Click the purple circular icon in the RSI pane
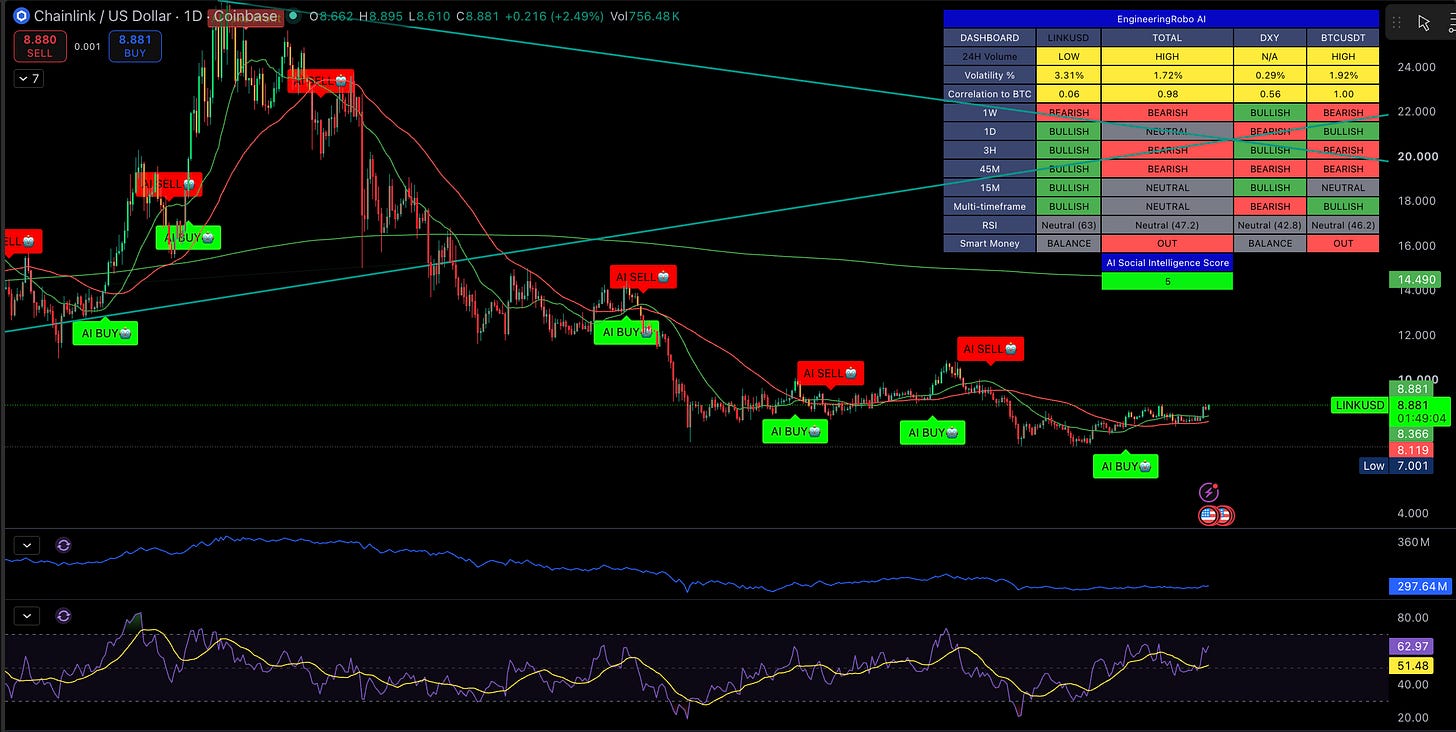The width and height of the screenshot is (1456, 732). [x=64, y=616]
